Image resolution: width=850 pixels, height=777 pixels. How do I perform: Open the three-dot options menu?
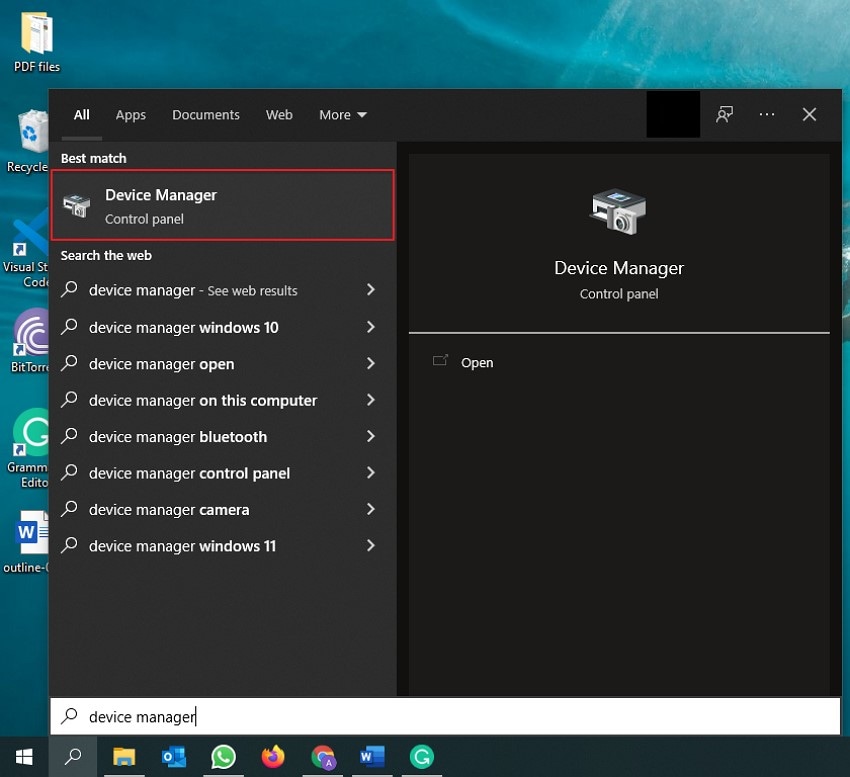[x=767, y=114]
